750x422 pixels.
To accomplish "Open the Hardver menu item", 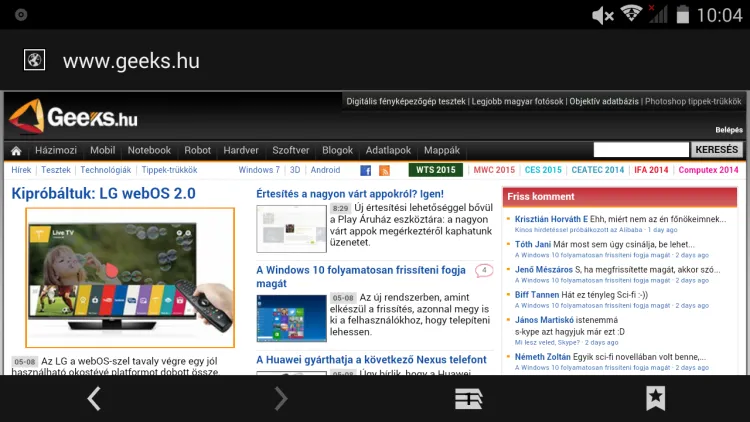I will 241,150.
